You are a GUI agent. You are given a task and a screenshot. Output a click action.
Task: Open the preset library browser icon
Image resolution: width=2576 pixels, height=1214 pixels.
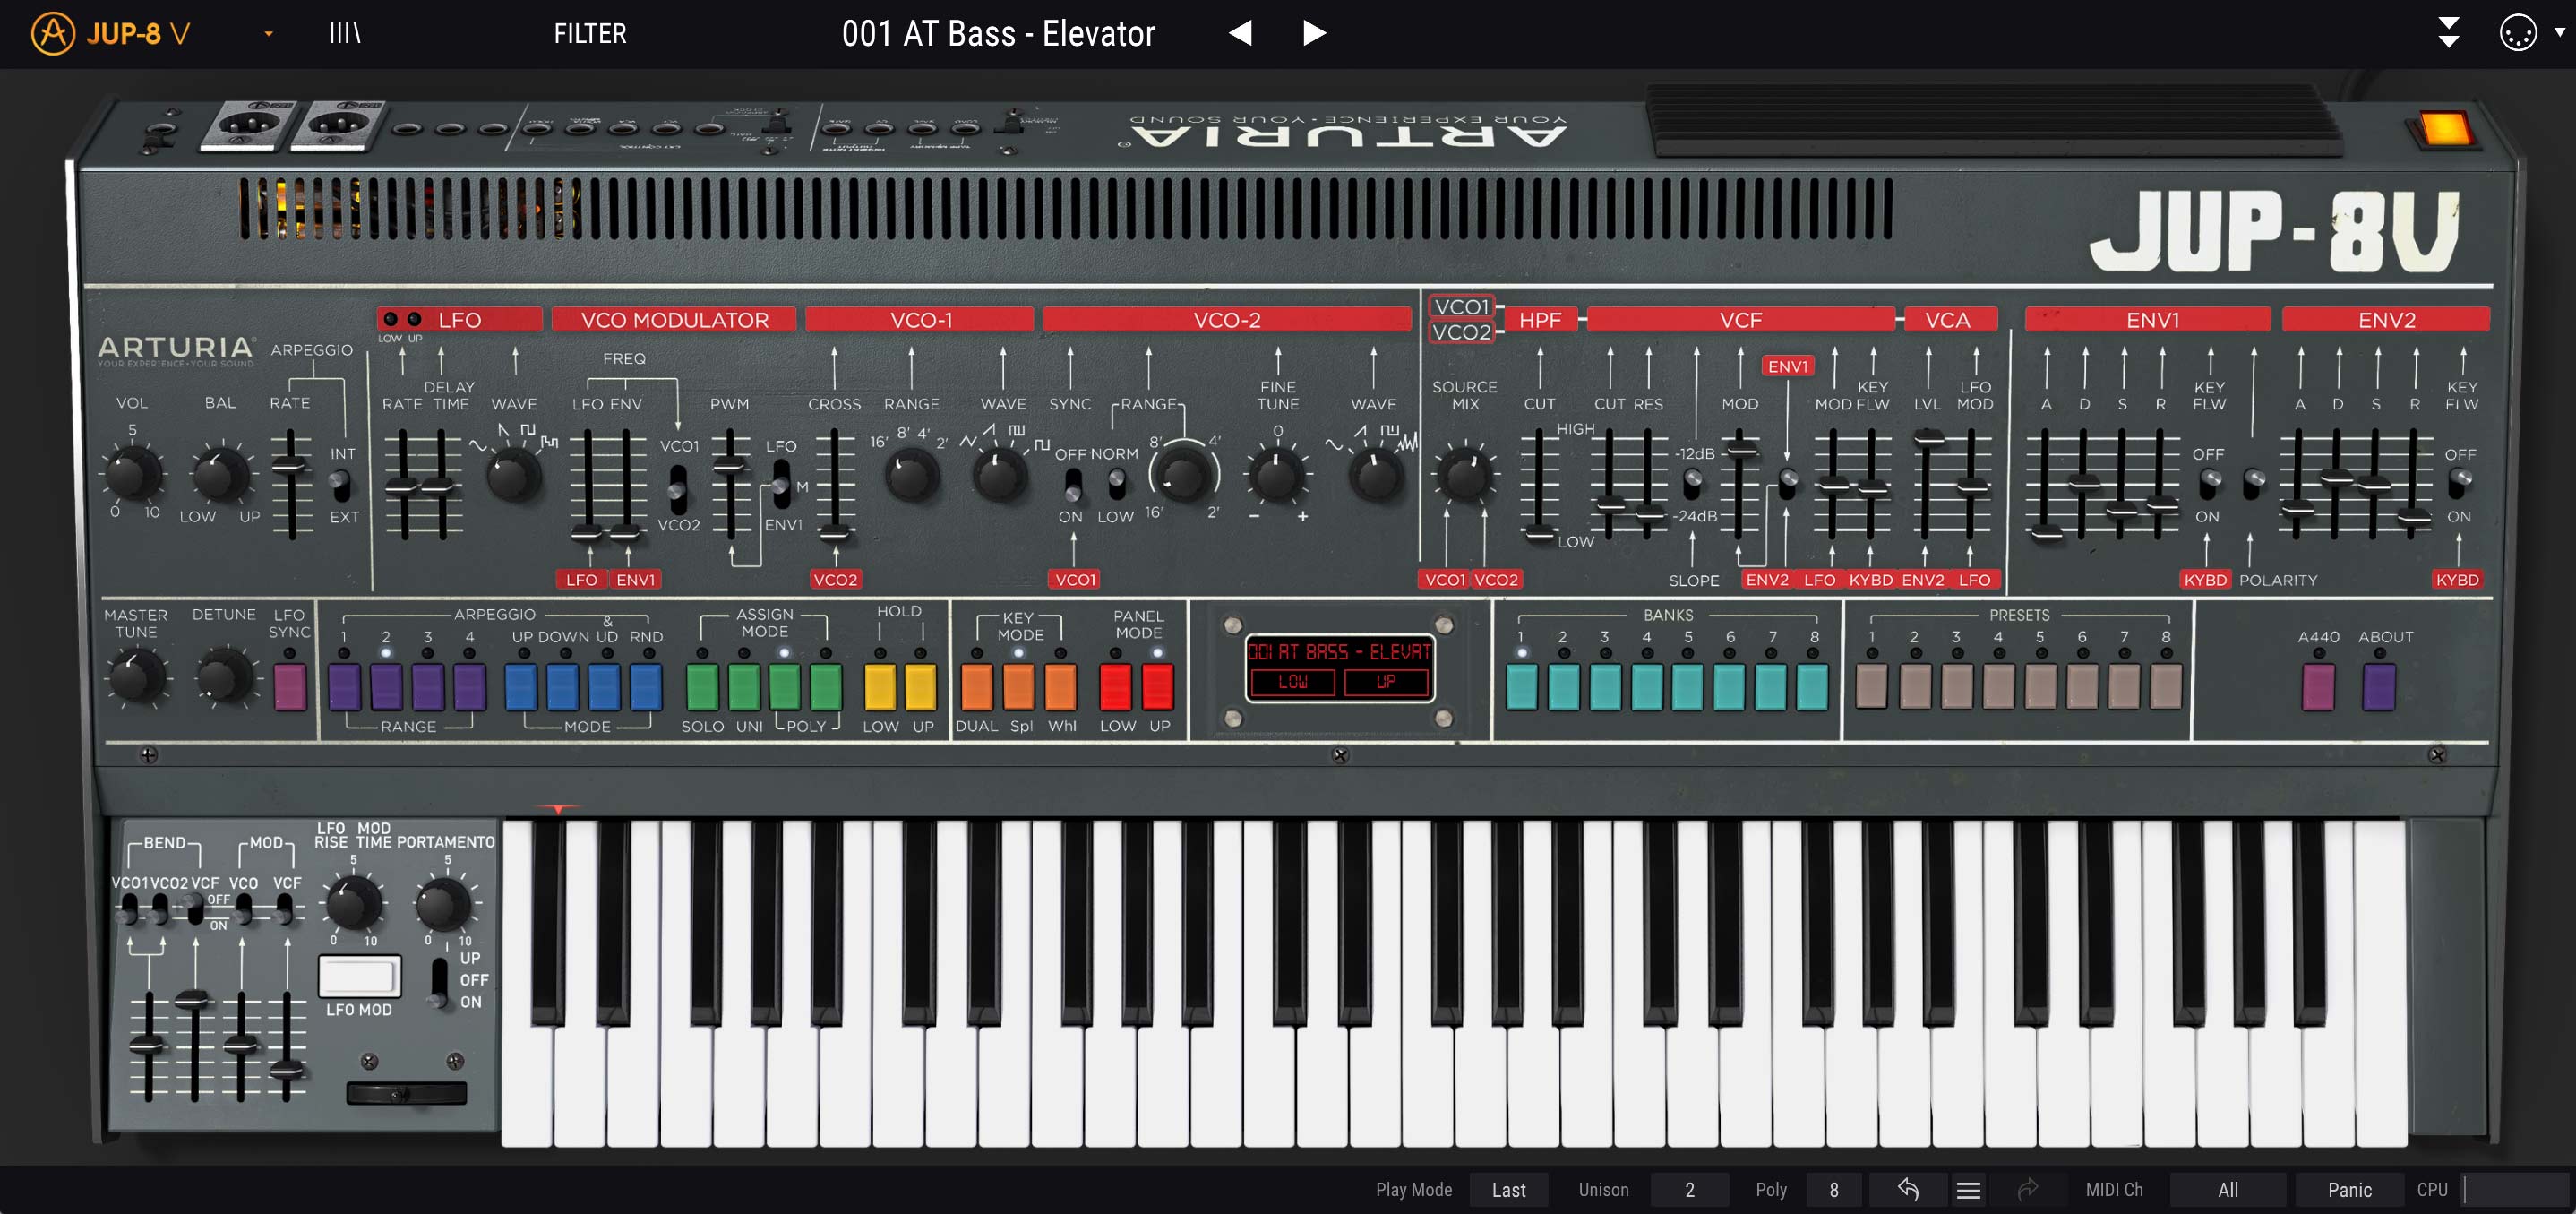[x=345, y=33]
